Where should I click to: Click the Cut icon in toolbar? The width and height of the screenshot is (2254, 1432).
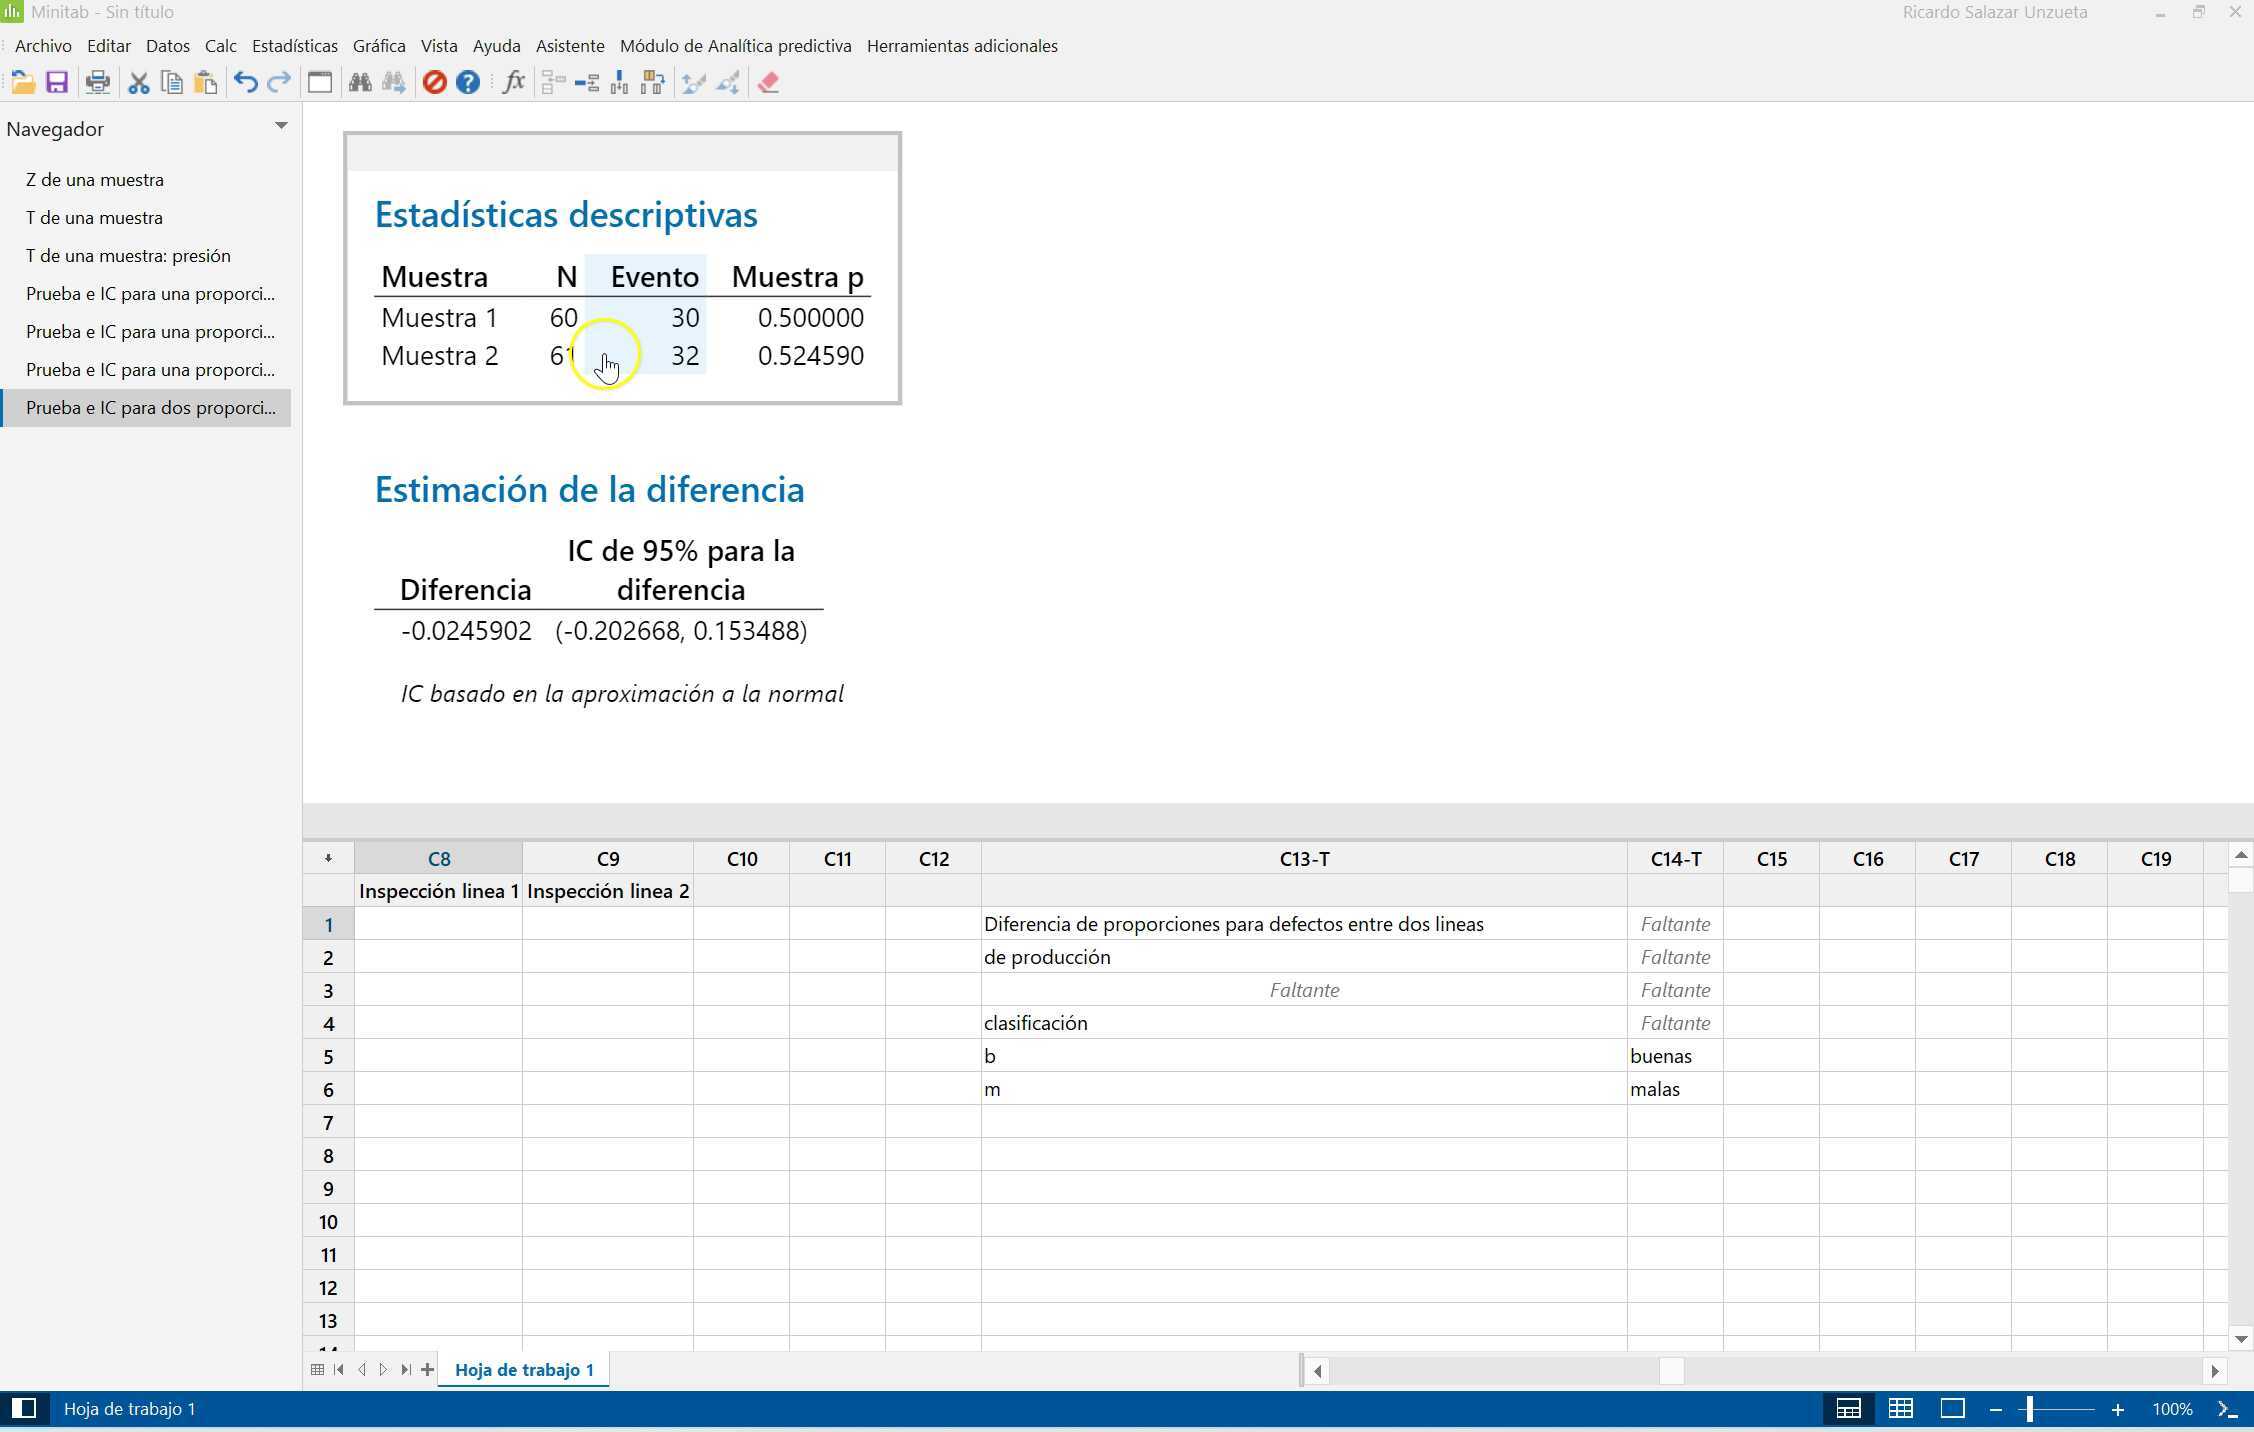point(138,82)
